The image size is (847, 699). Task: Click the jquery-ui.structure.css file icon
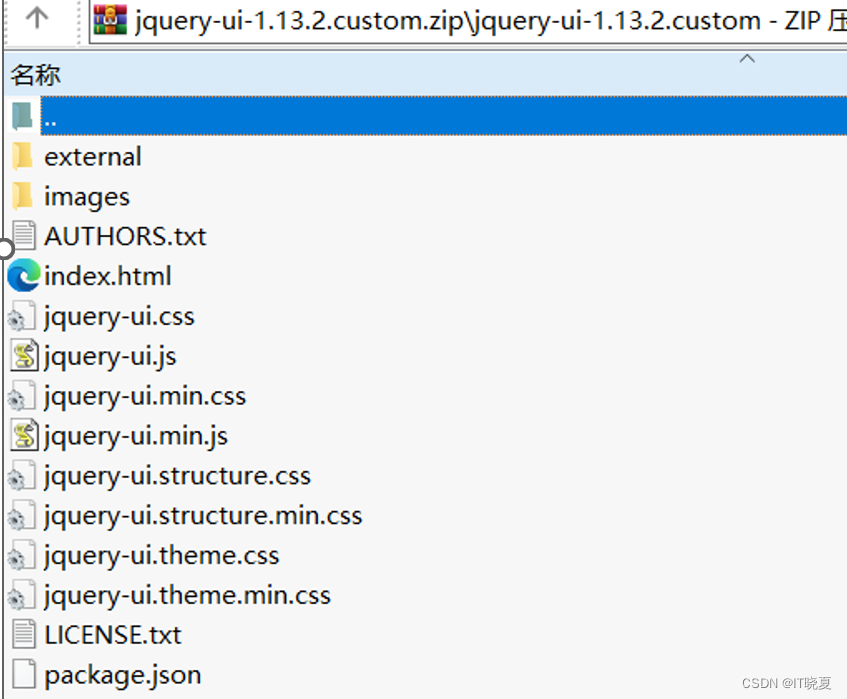(x=22, y=475)
